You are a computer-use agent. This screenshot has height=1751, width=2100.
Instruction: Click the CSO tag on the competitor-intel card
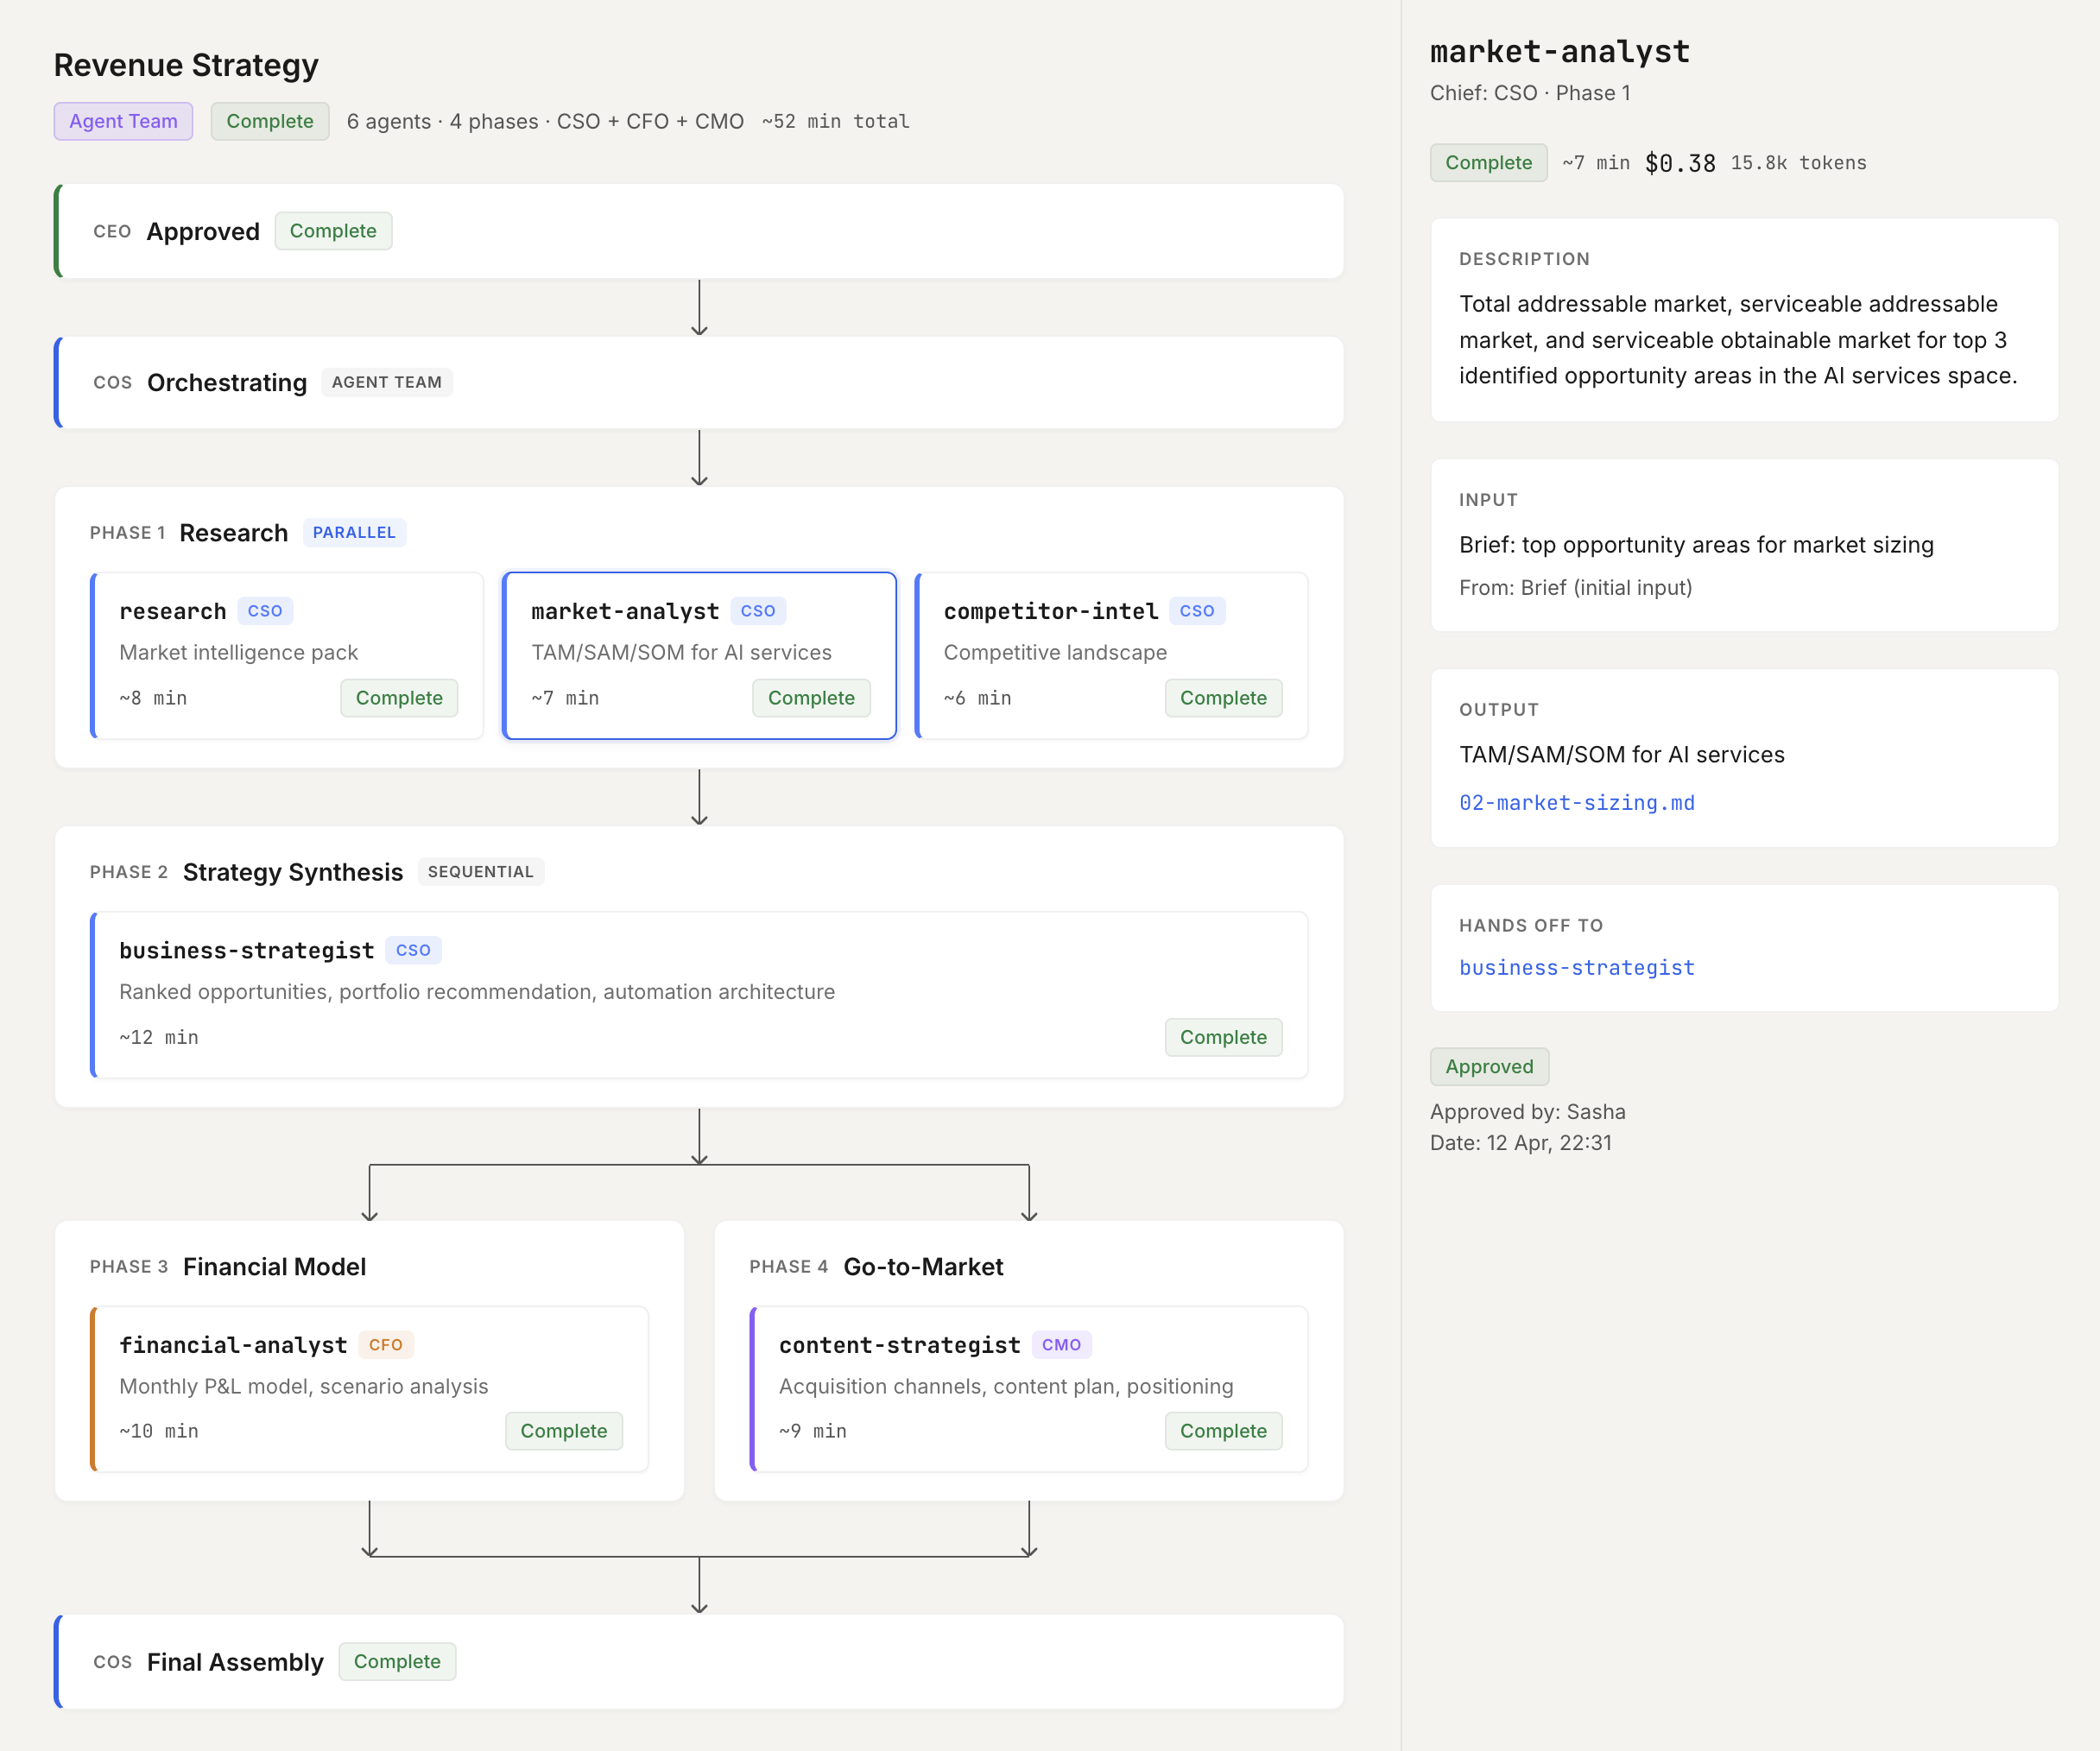coord(1197,611)
